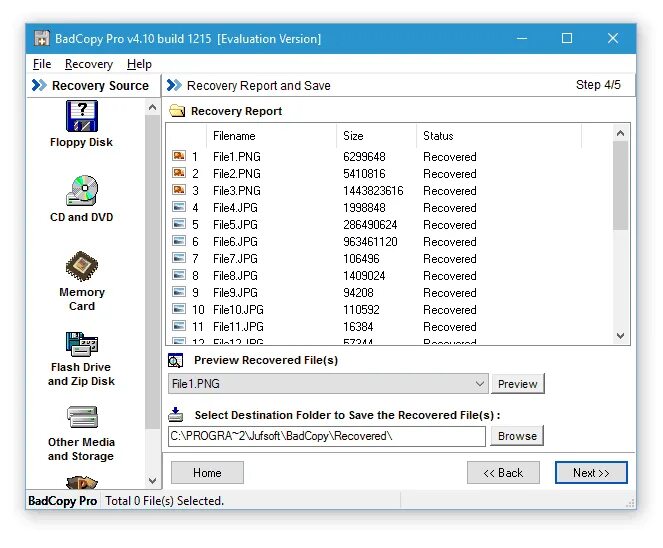Click the << Back button
The width and height of the screenshot is (663, 548).
point(503,472)
